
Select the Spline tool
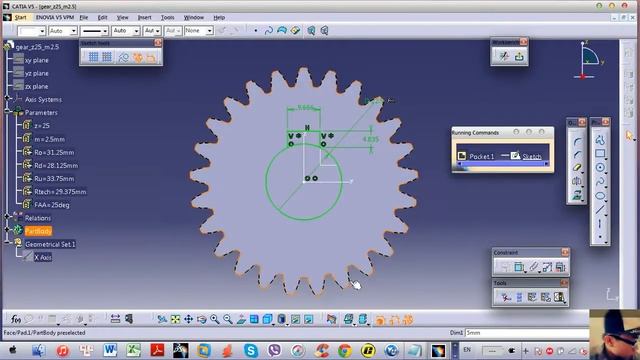pyautogui.click(x=600, y=182)
